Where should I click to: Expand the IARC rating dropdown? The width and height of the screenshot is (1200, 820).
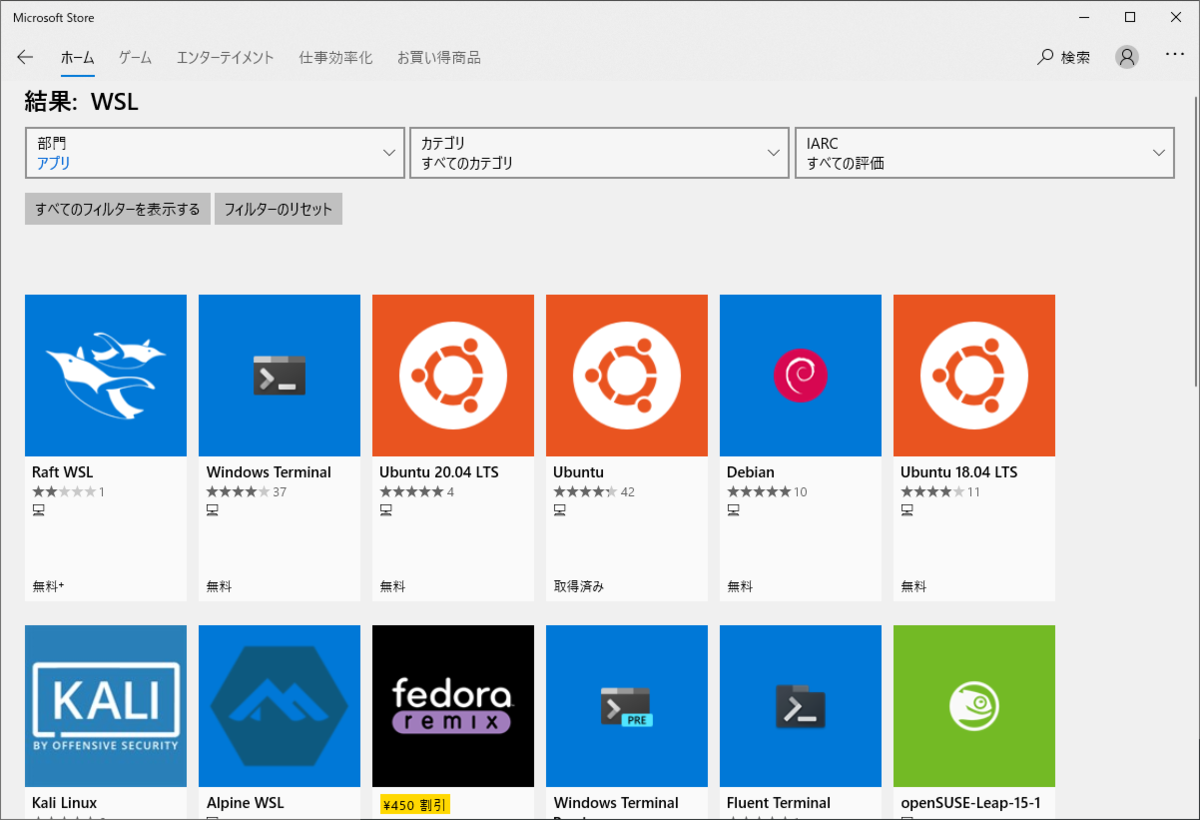pyautogui.click(x=985, y=153)
